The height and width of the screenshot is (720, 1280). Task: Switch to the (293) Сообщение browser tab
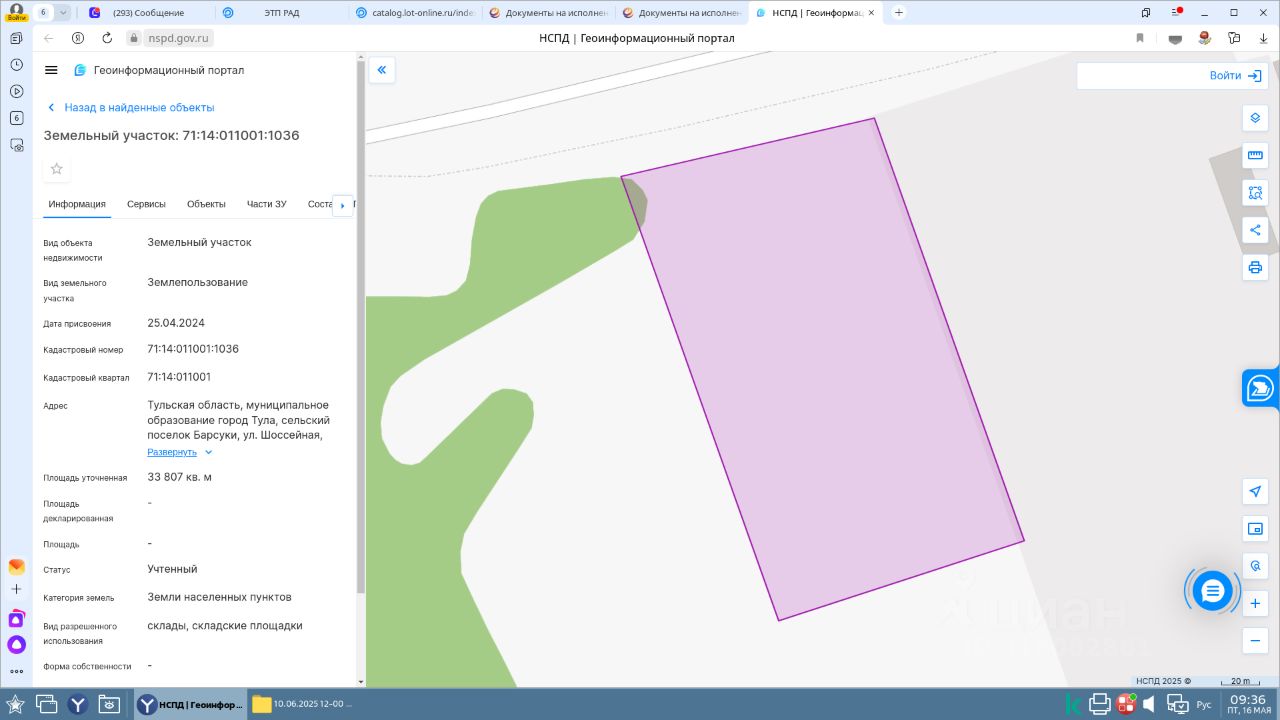[147, 12]
